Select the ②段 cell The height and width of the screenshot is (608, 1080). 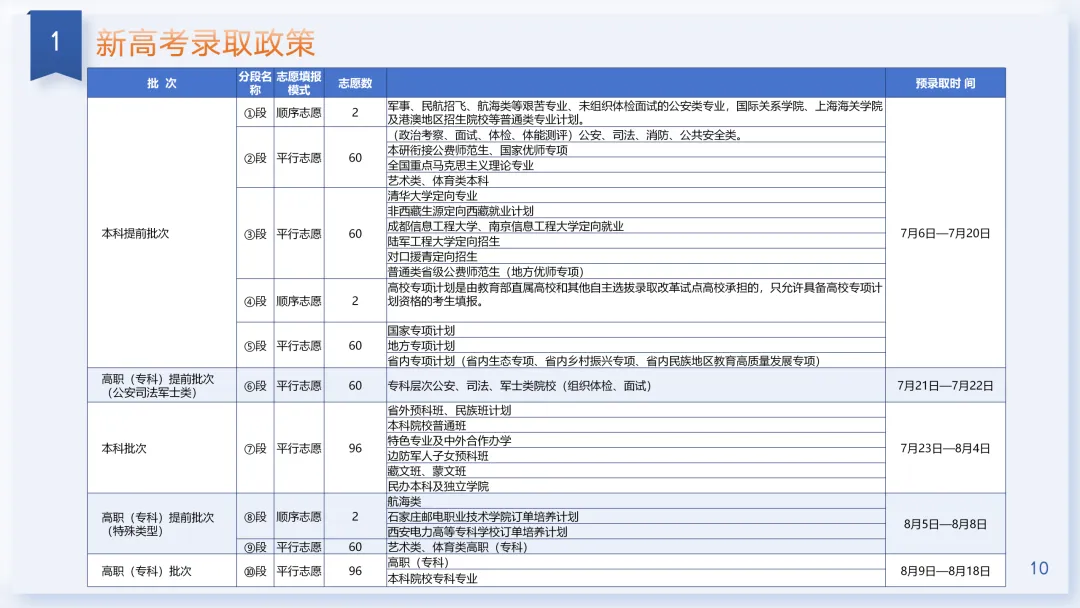point(255,158)
